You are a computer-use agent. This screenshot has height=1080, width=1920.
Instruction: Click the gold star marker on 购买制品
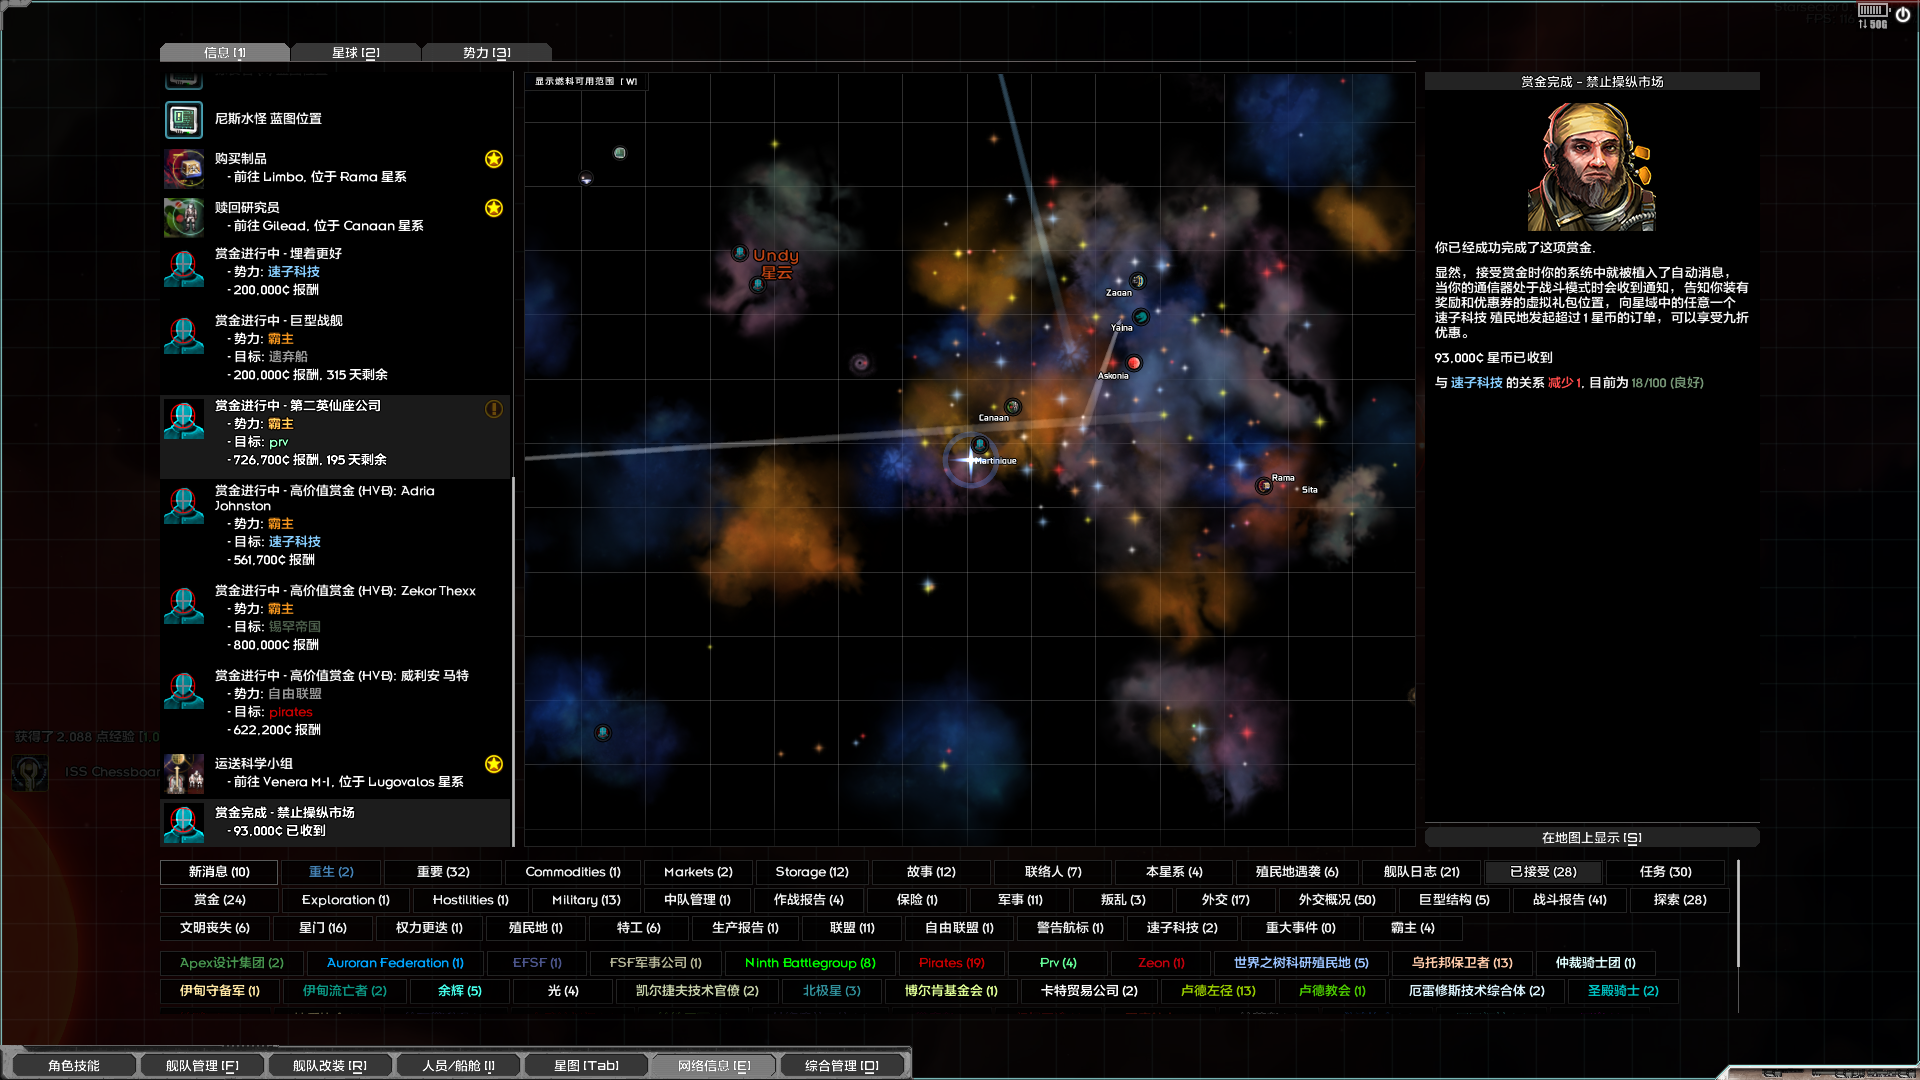point(494,159)
